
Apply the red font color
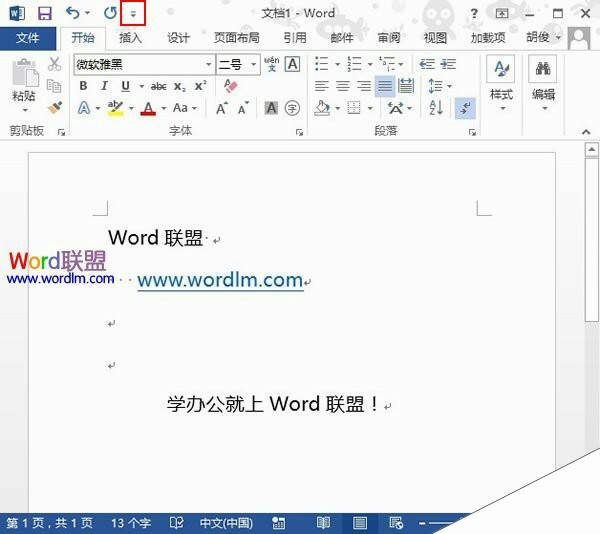point(148,109)
